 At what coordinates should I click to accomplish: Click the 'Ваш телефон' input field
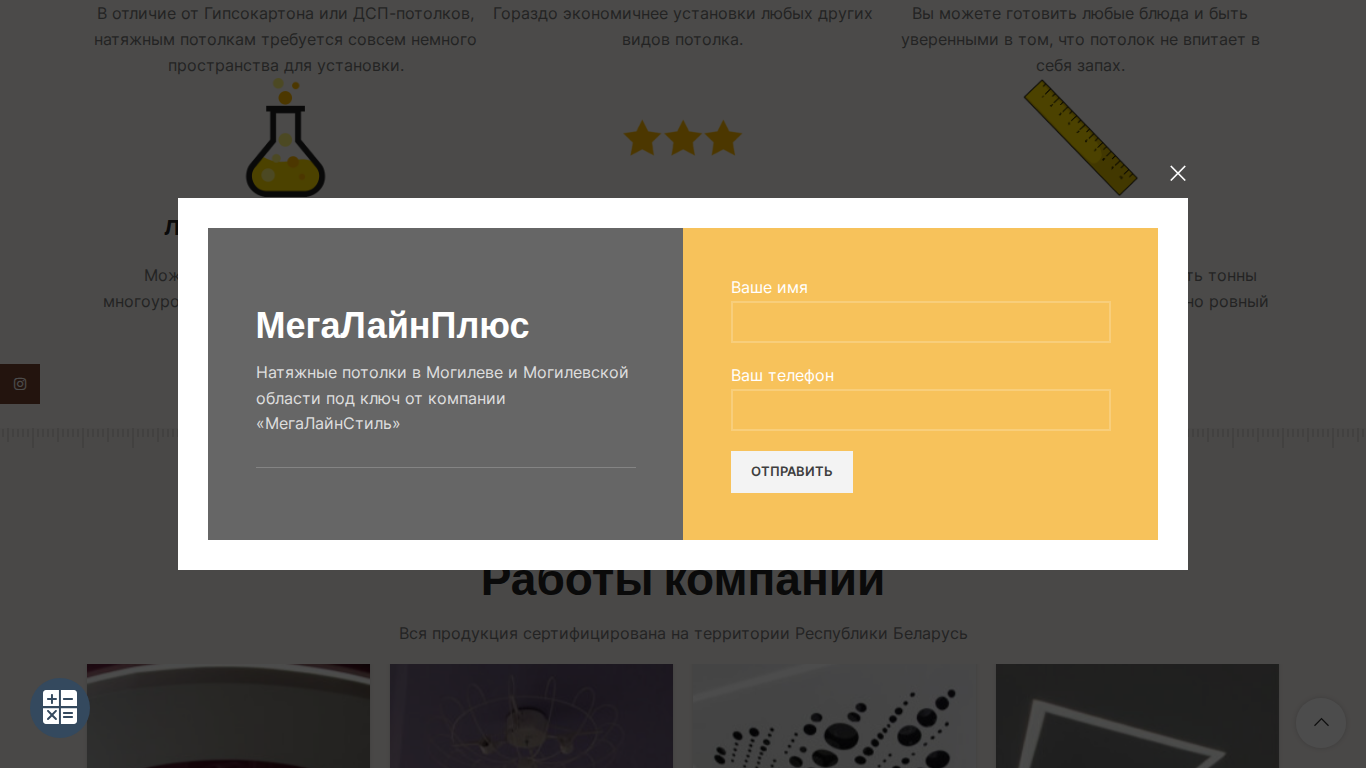pos(920,410)
